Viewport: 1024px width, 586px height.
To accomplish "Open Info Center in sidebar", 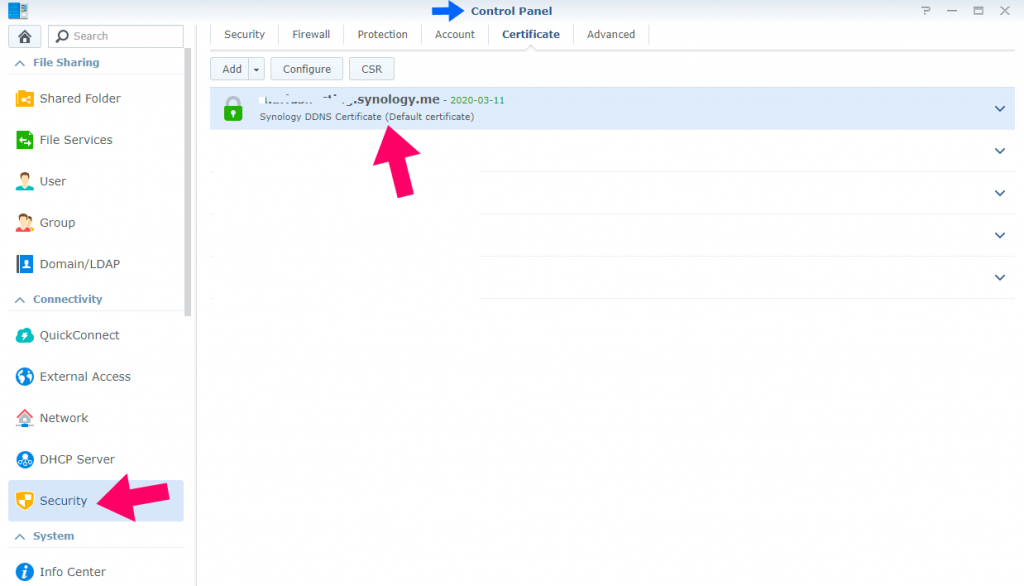I will pyautogui.click(x=72, y=572).
